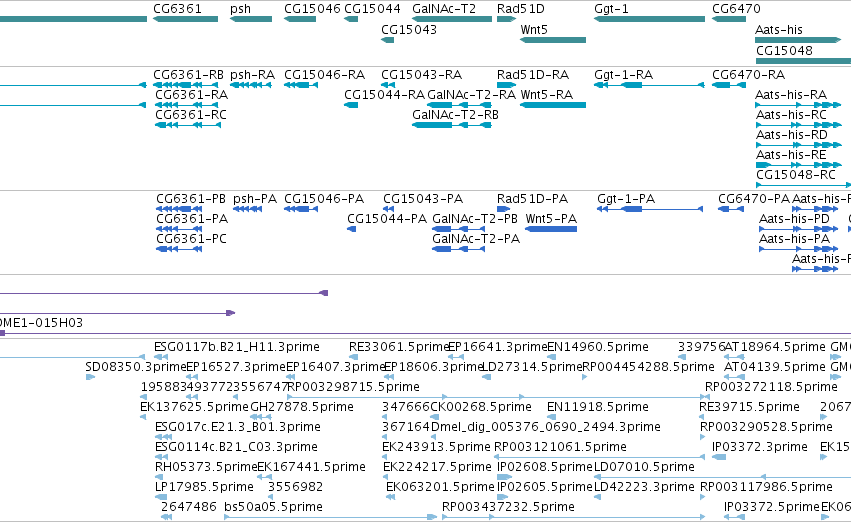This screenshot has width=851, height=522.
Task: Open the Rad51D-PA protein label
Action: coord(532,199)
